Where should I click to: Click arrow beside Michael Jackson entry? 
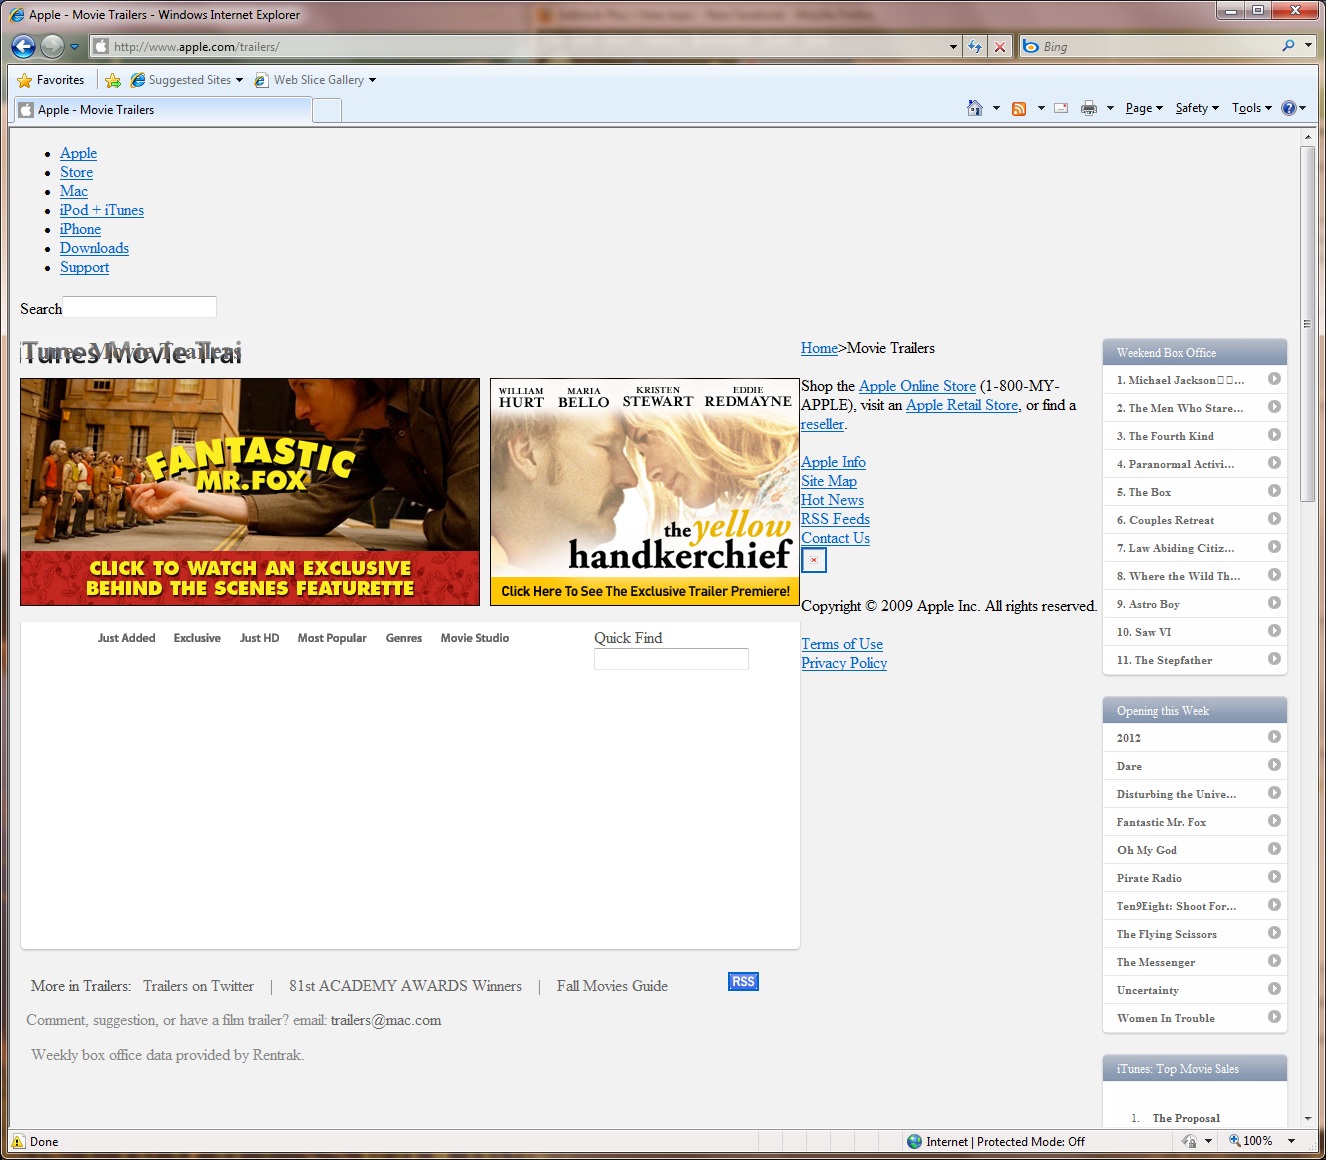(1274, 379)
